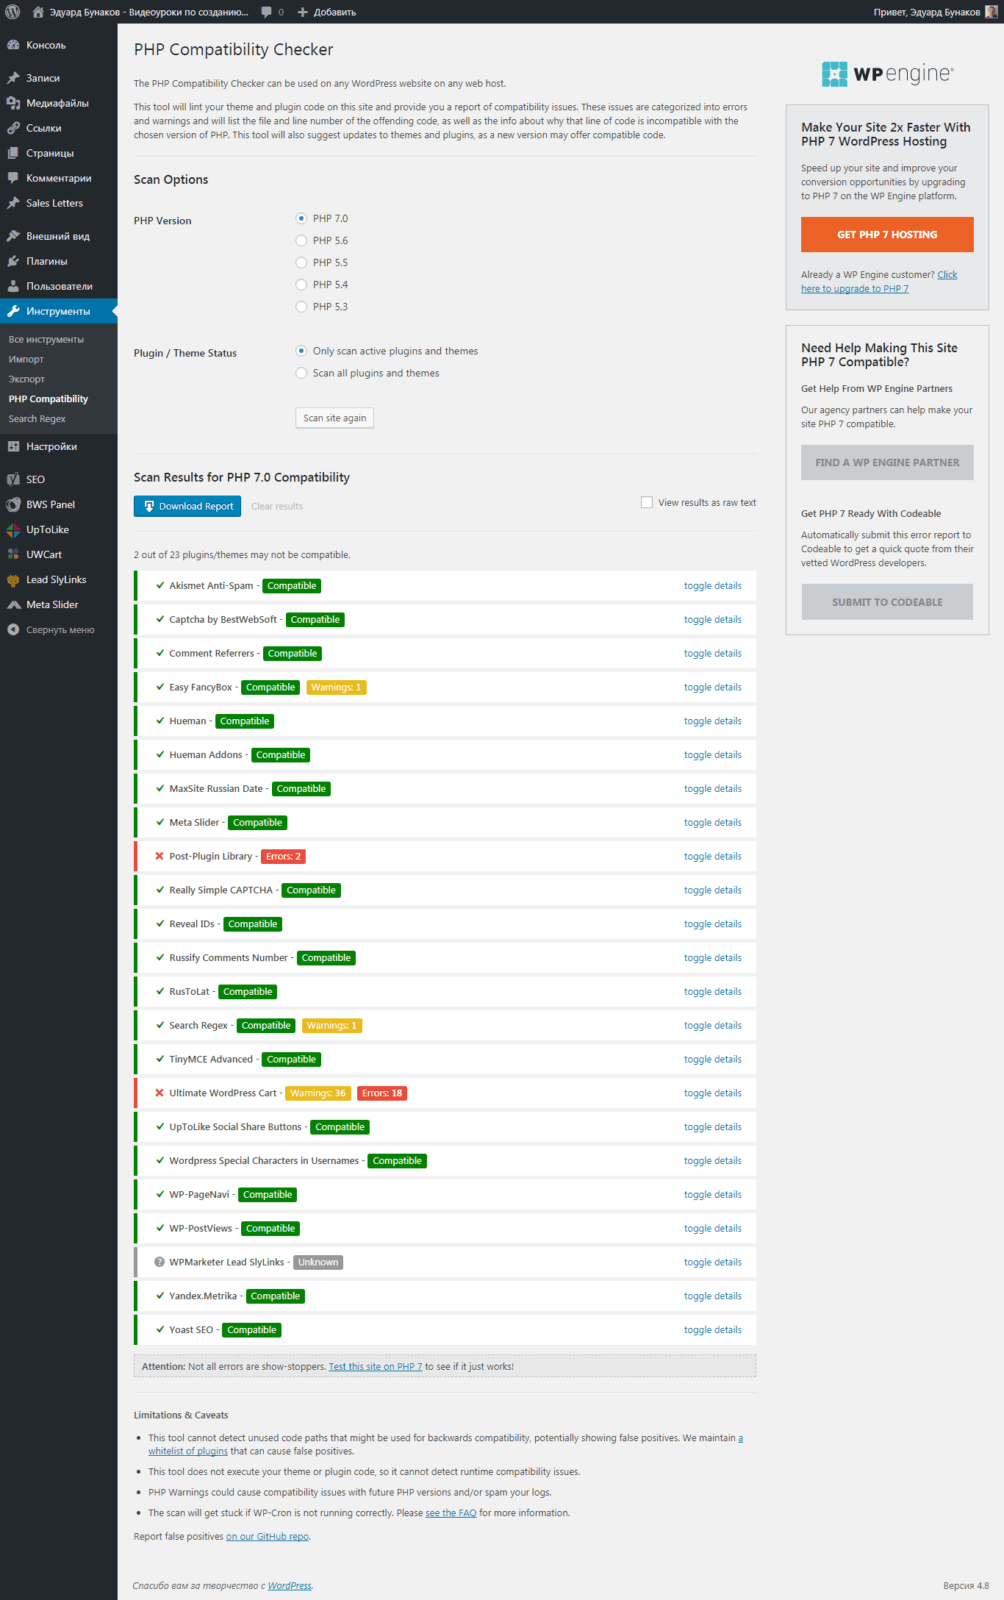Screen dimensions: 1004x1600
Task: Select PHP 5.5 radio button
Action: point(301,262)
